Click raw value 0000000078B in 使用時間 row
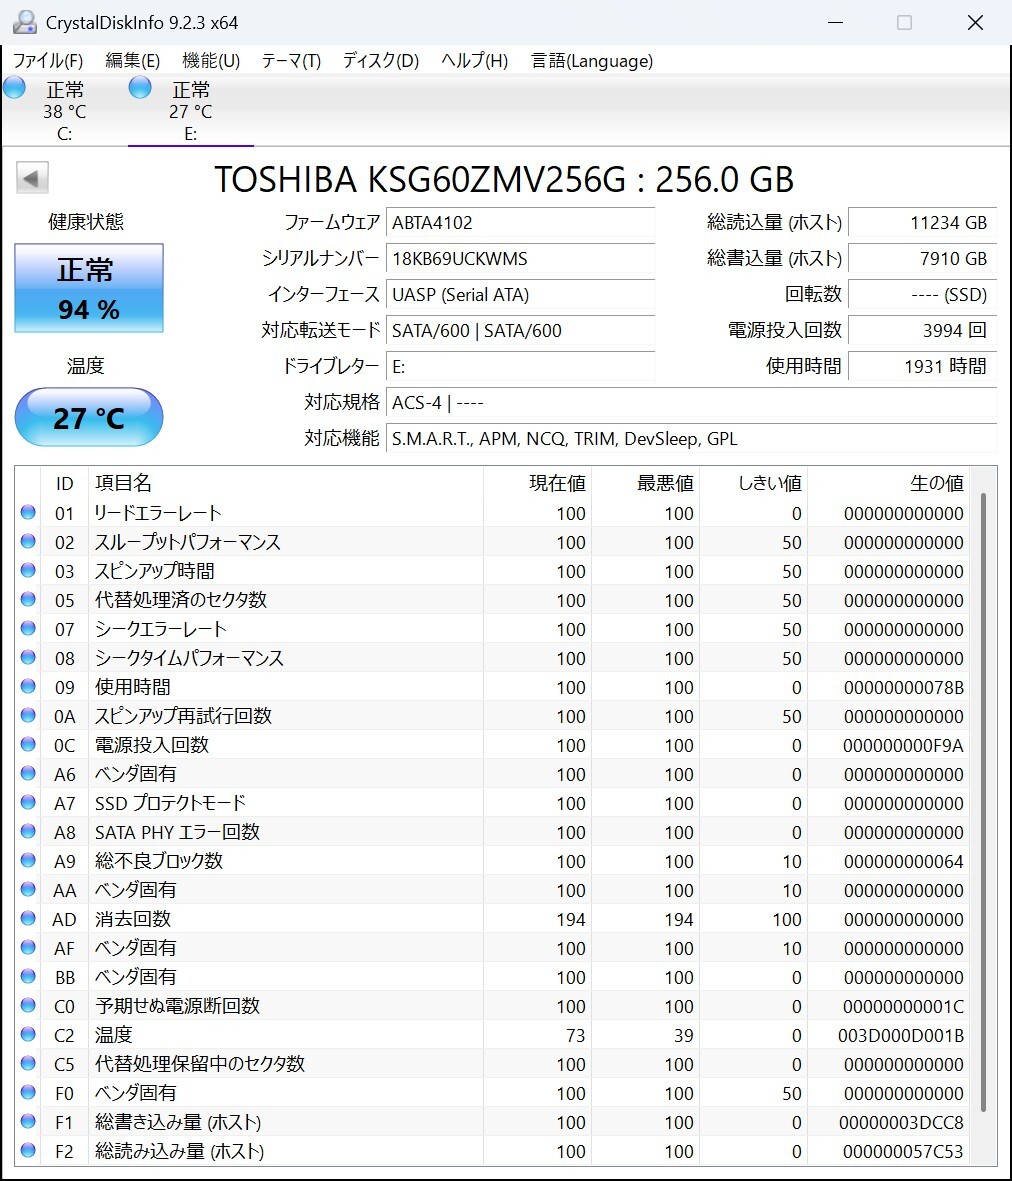This screenshot has height=1181, width=1012. pyautogui.click(x=904, y=688)
